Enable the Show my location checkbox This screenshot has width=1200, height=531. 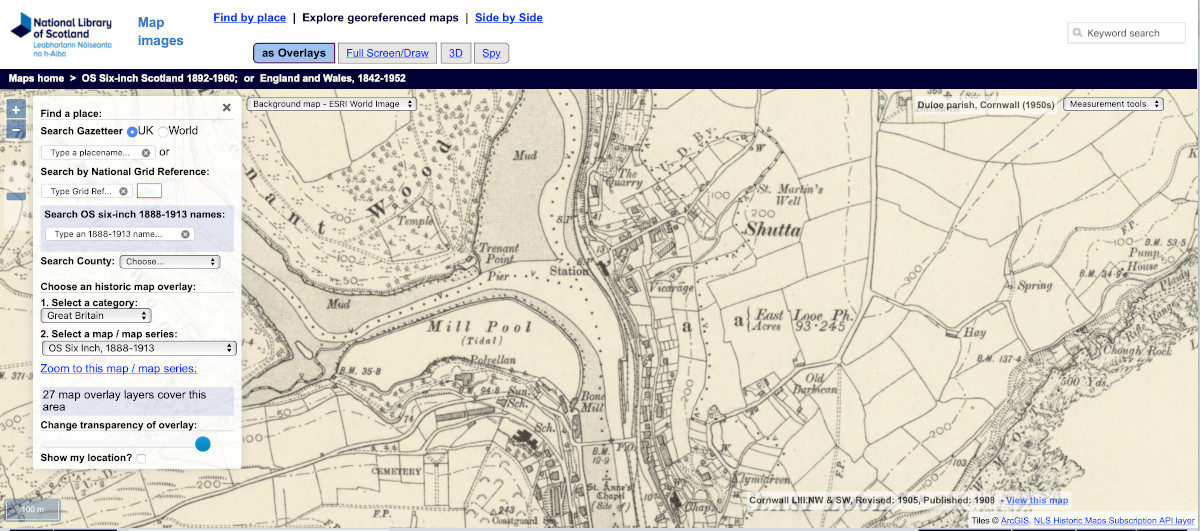141,458
